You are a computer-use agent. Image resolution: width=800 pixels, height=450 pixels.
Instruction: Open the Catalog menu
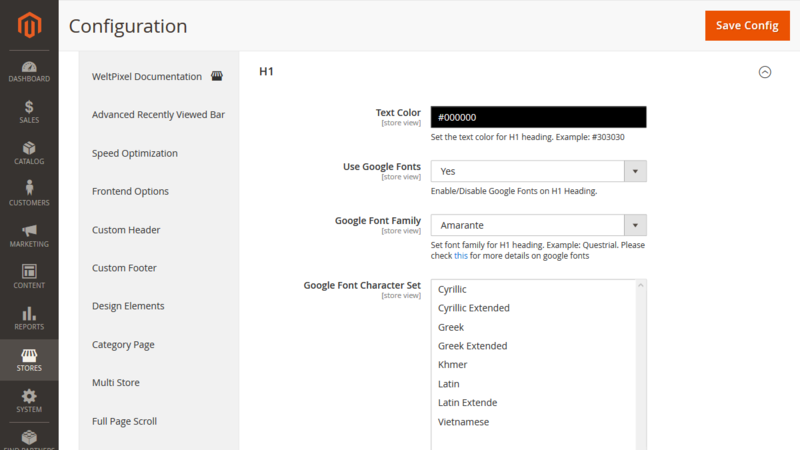29,153
